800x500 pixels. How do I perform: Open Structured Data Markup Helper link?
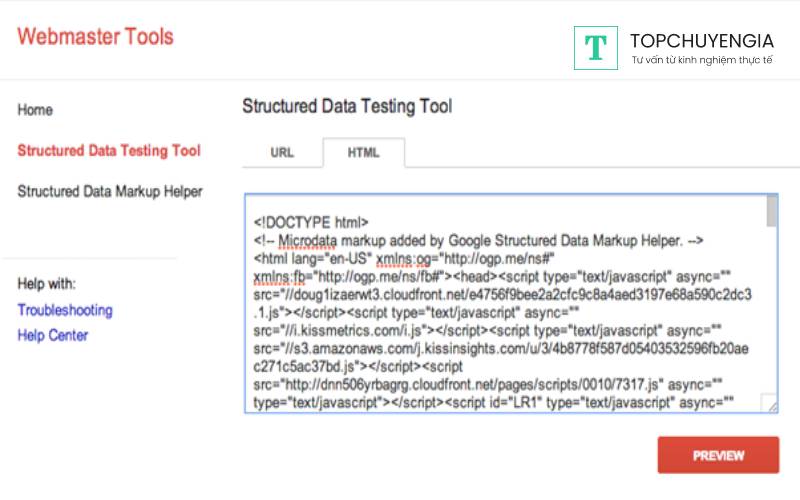(x=110, y=191)
